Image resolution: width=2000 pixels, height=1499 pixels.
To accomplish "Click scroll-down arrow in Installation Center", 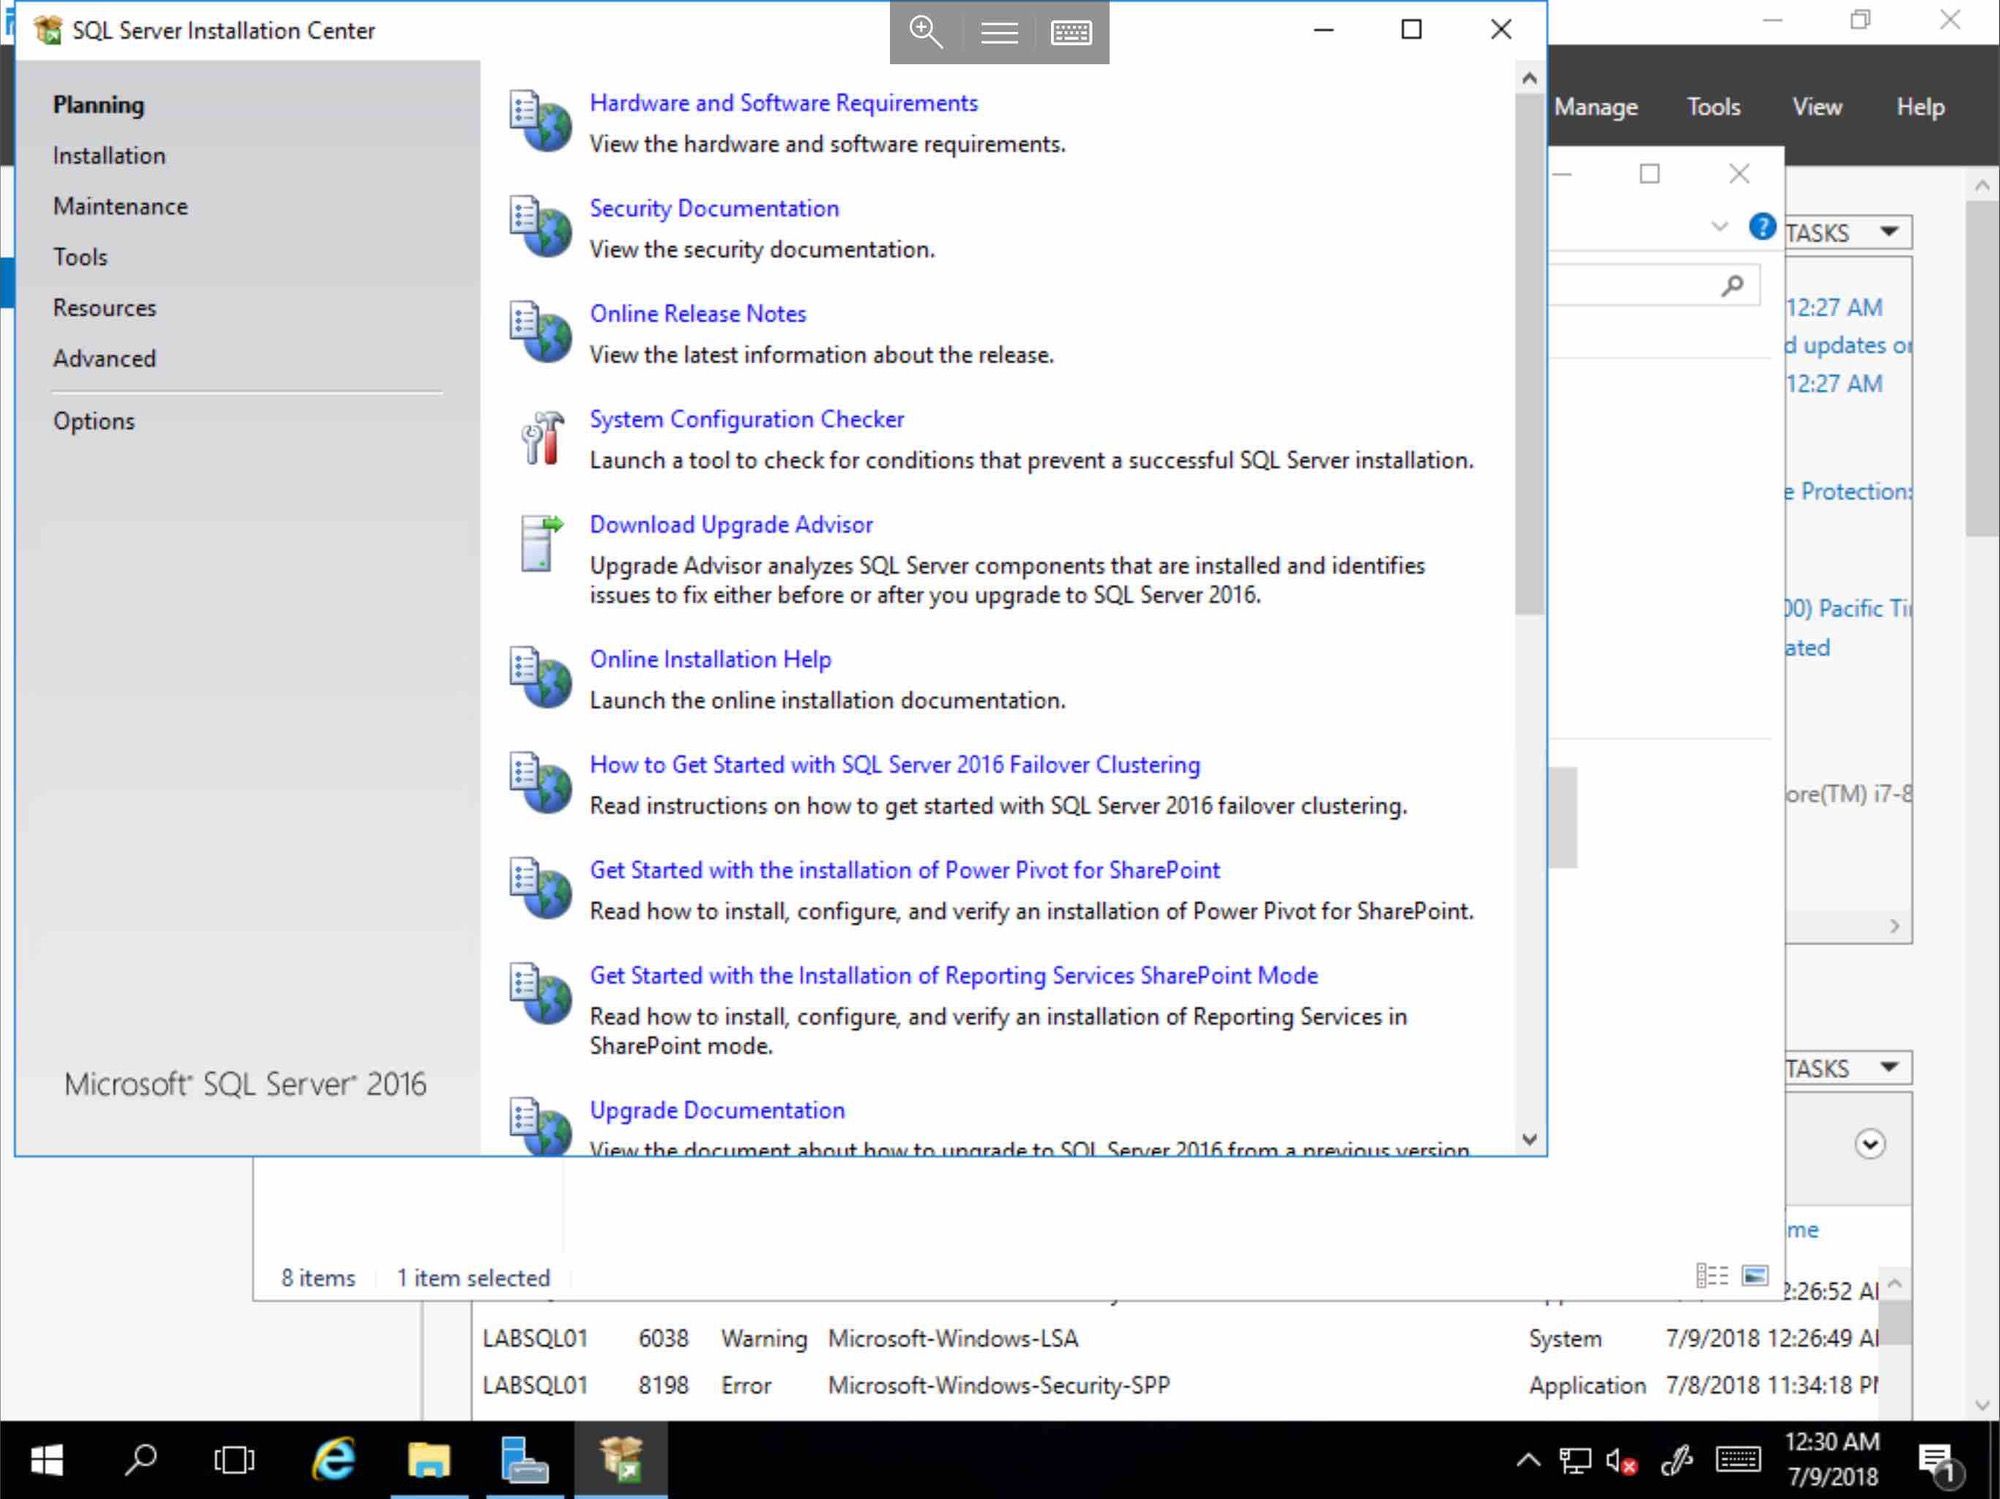I will (1529, 1139).
